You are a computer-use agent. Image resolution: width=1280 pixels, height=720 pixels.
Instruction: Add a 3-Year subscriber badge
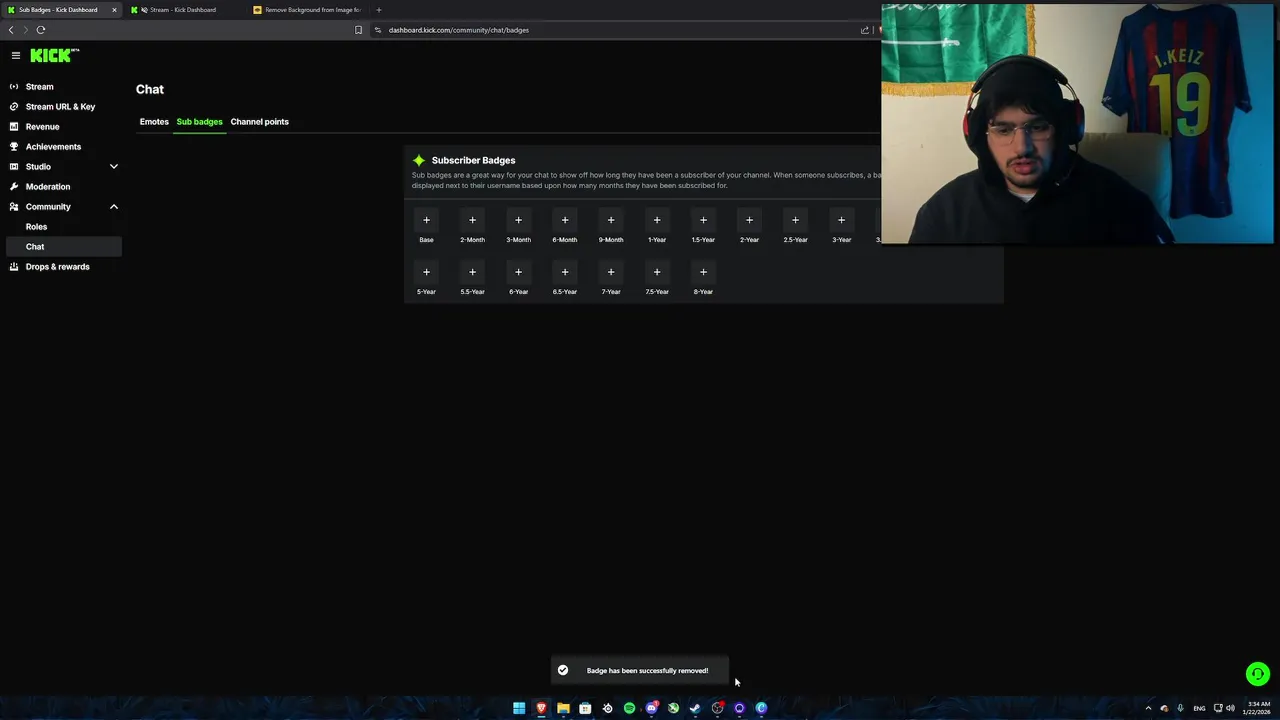pyautogui.click(x=841, y=220)
